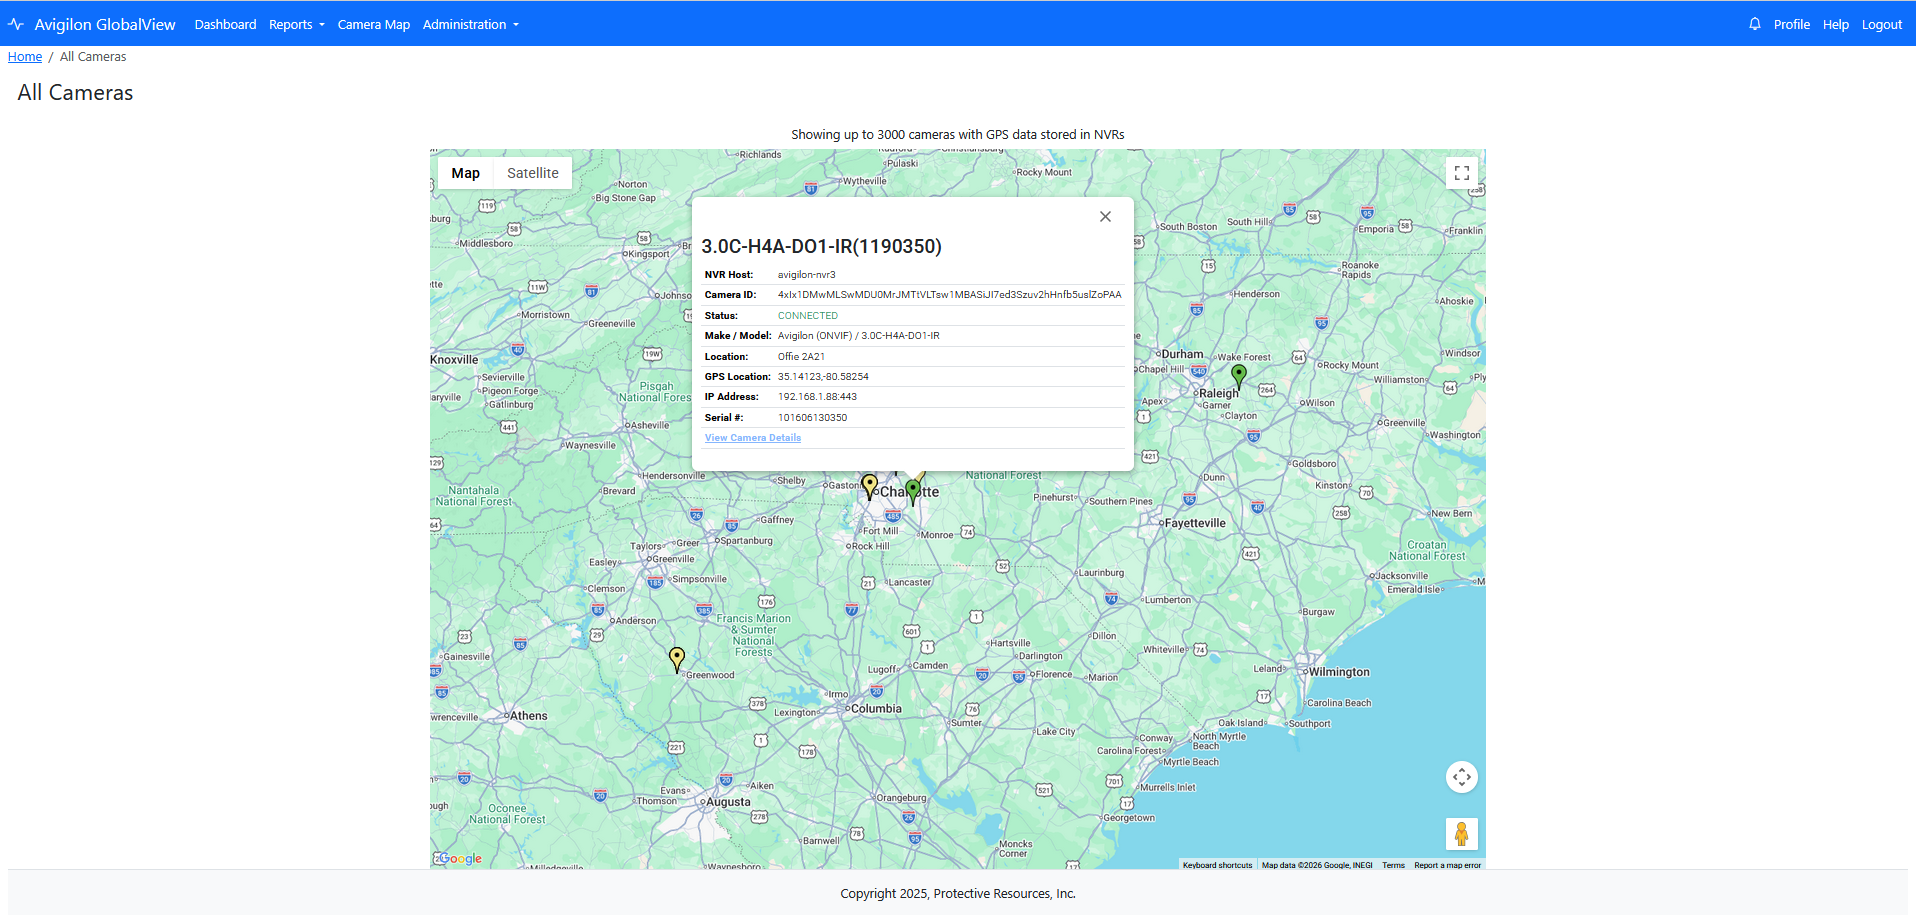Expand the Reports dropdown menu
1916x920 pixels.
pyautogui.click(x=297, y=24)
